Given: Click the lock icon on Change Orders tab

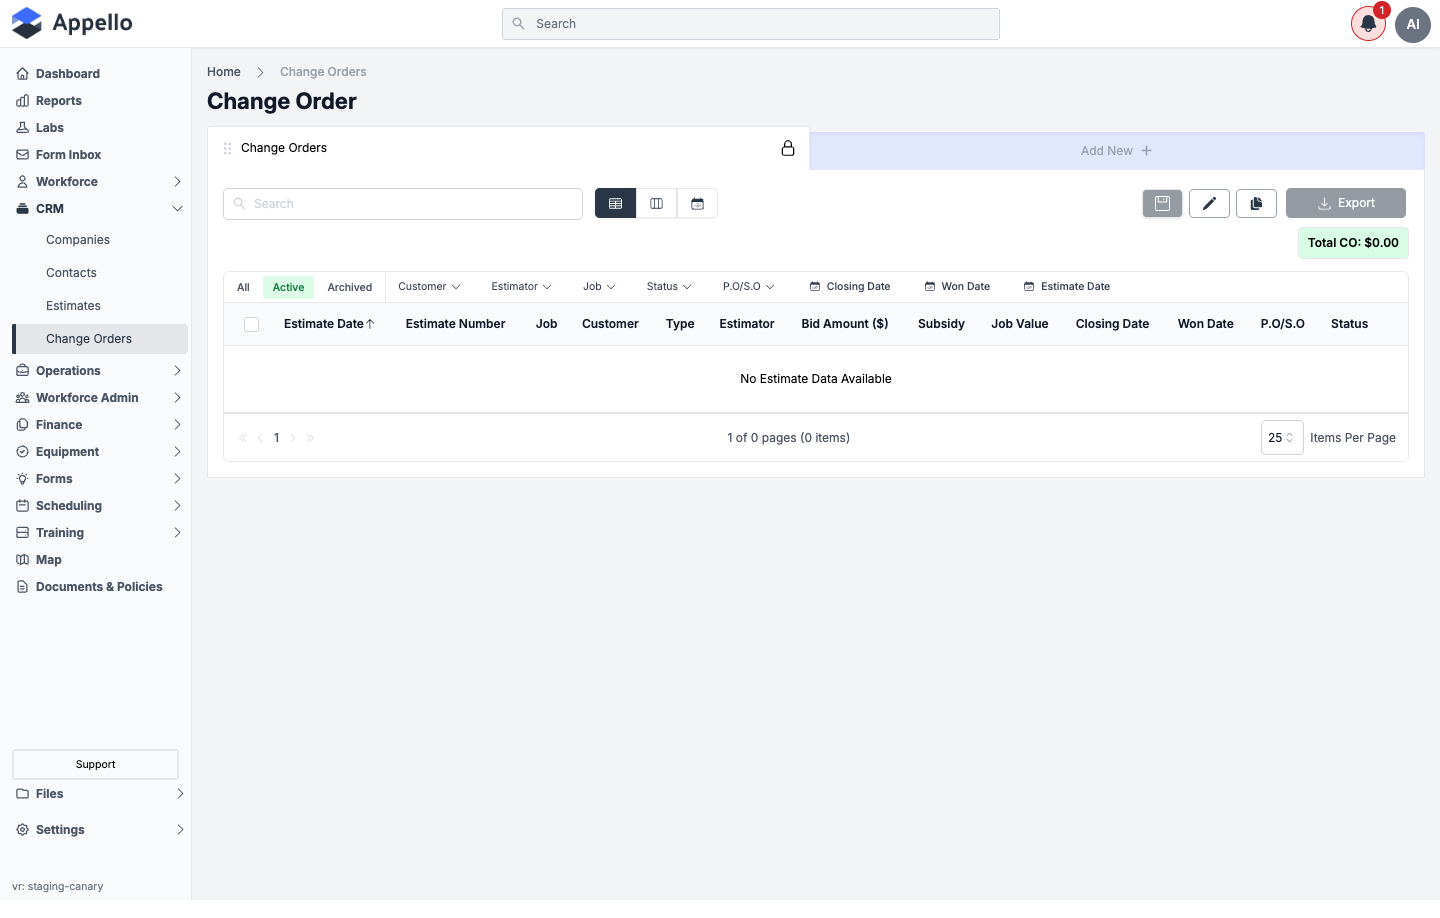Looking at the screenshot, I should point(788,148).
